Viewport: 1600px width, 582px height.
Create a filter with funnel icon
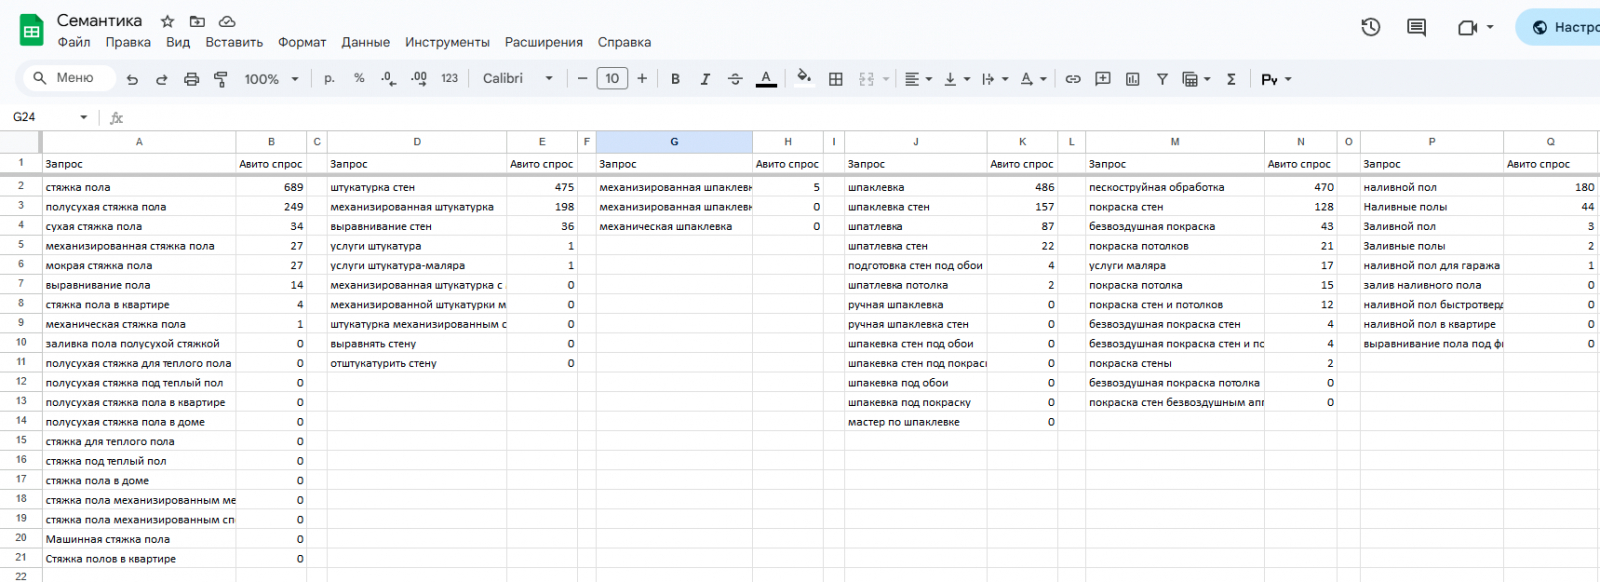(1162, 79)
